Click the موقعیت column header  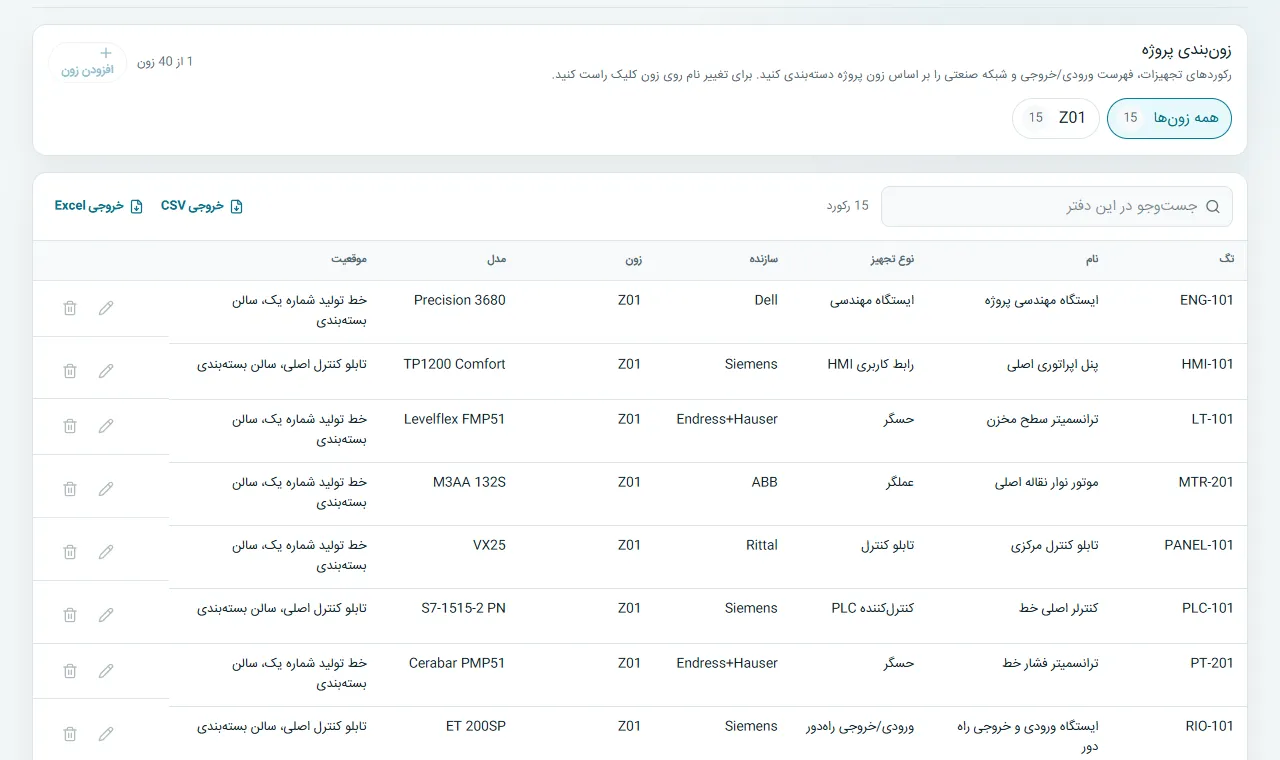click(x=349, y=259)
